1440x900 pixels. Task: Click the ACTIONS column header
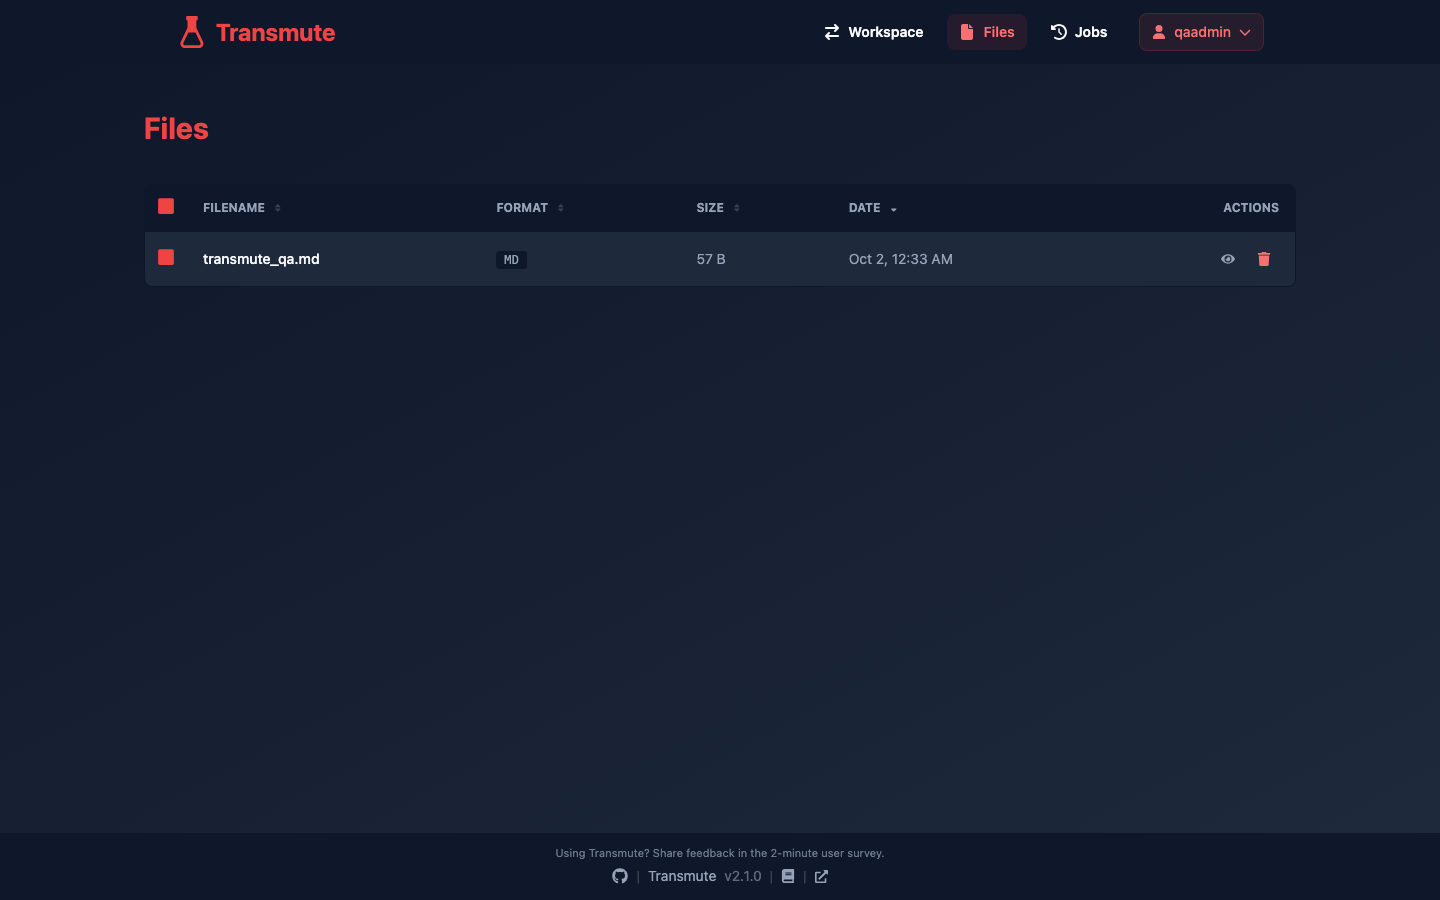tap(1251, 208)
